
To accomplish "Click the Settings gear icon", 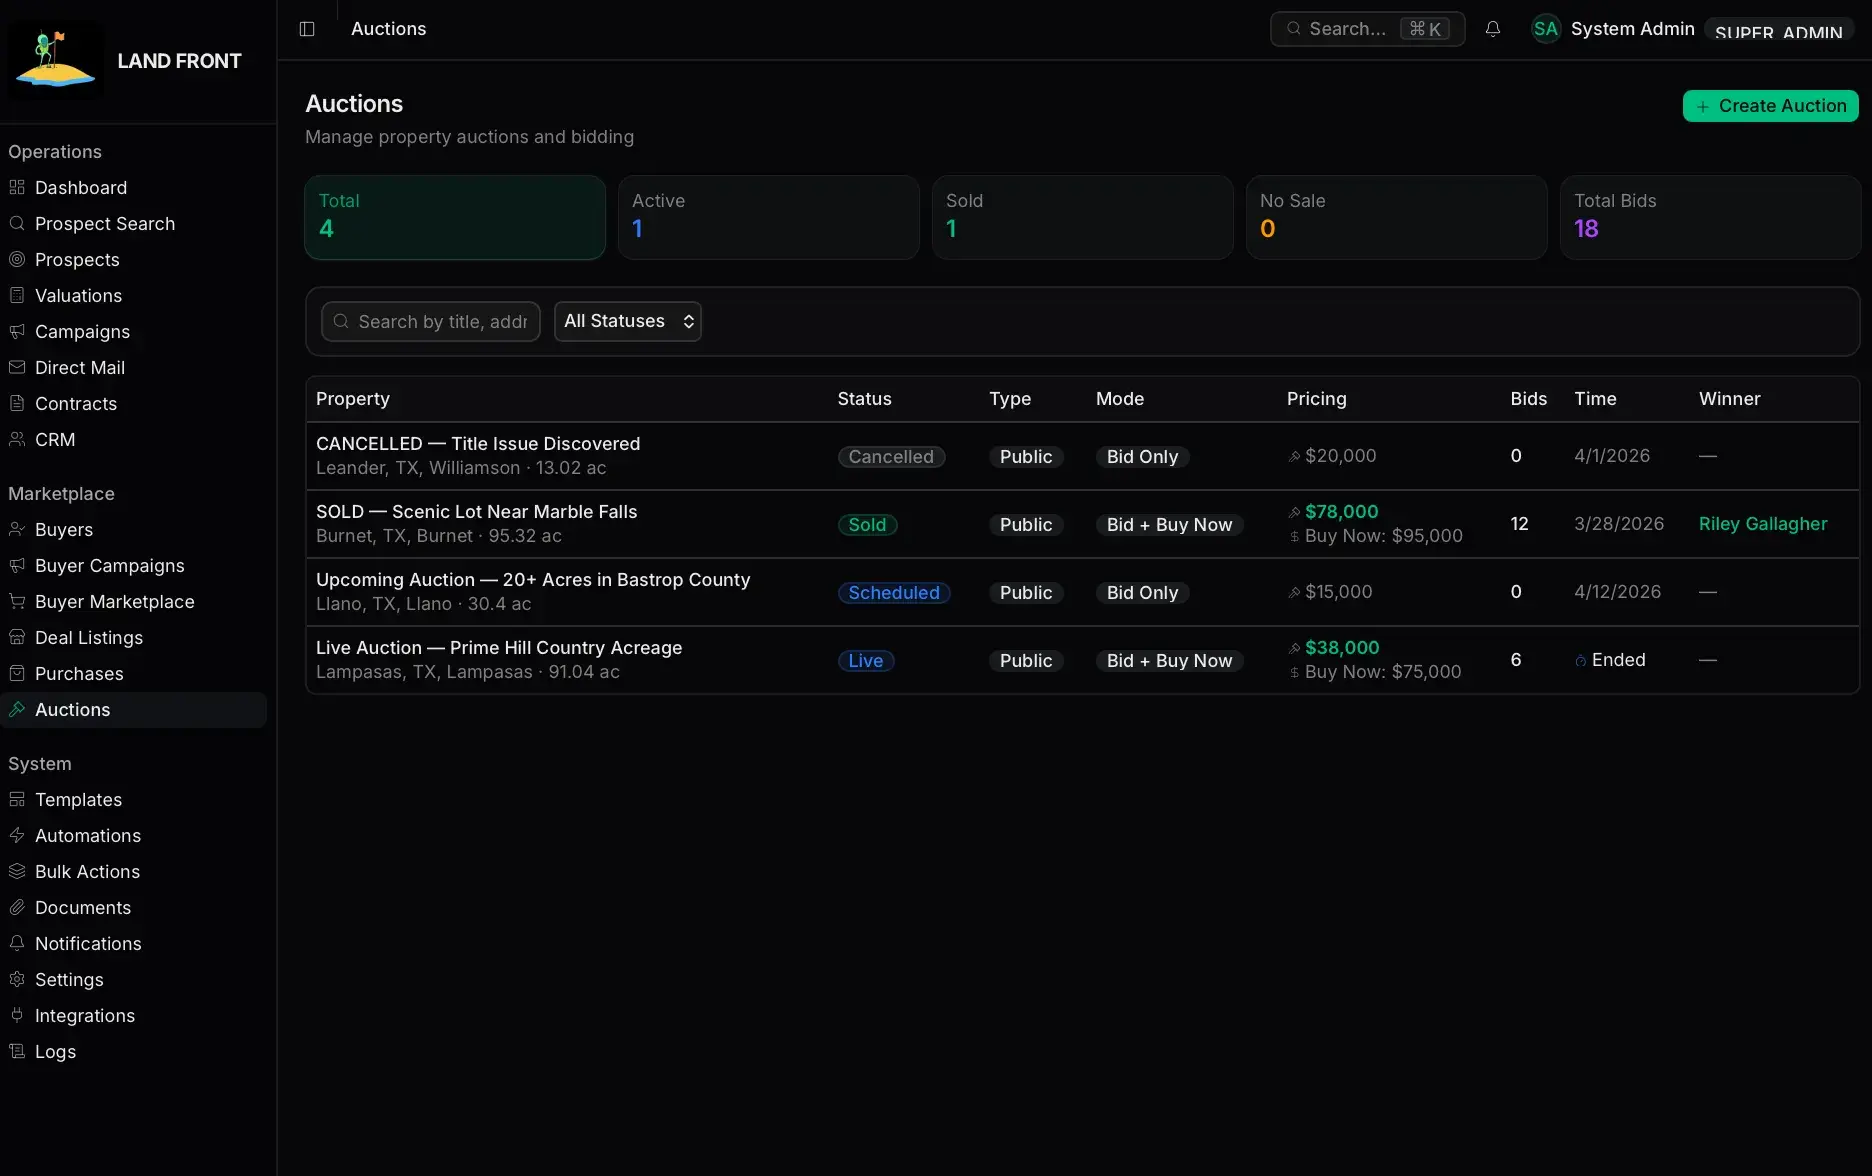I will 17,979.
